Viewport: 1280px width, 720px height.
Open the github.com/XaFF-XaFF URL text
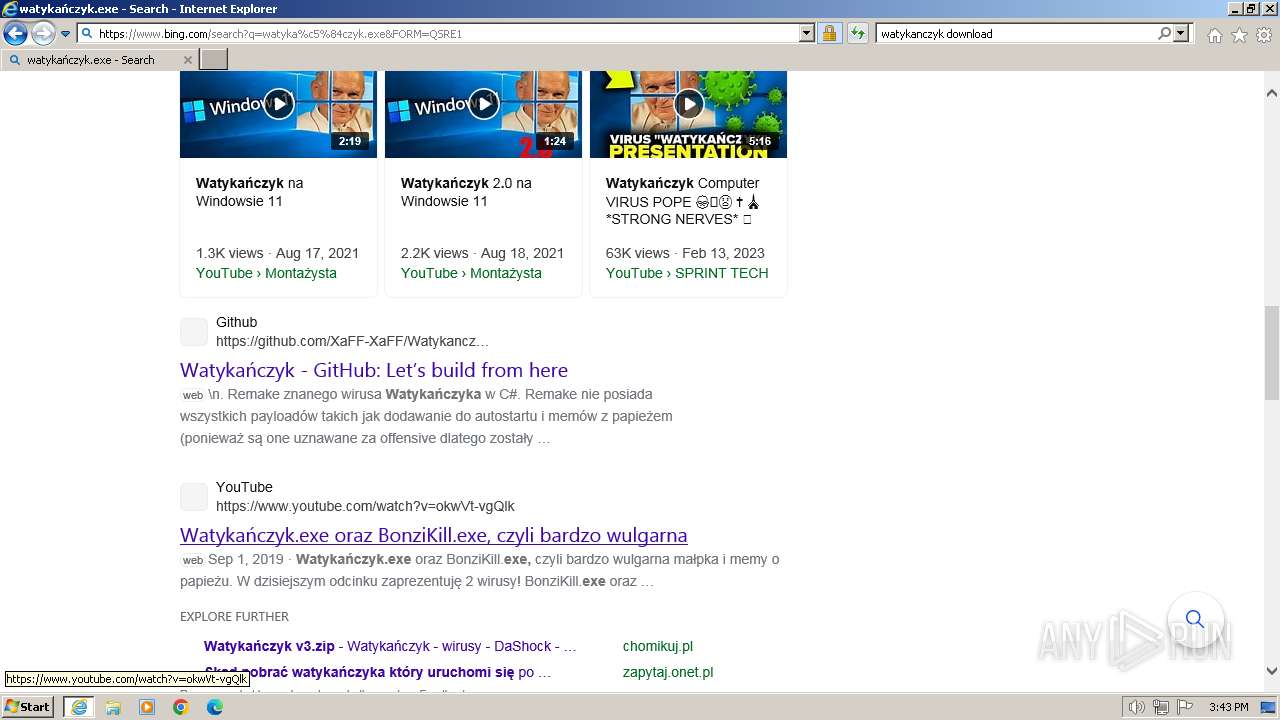(352, 341)
